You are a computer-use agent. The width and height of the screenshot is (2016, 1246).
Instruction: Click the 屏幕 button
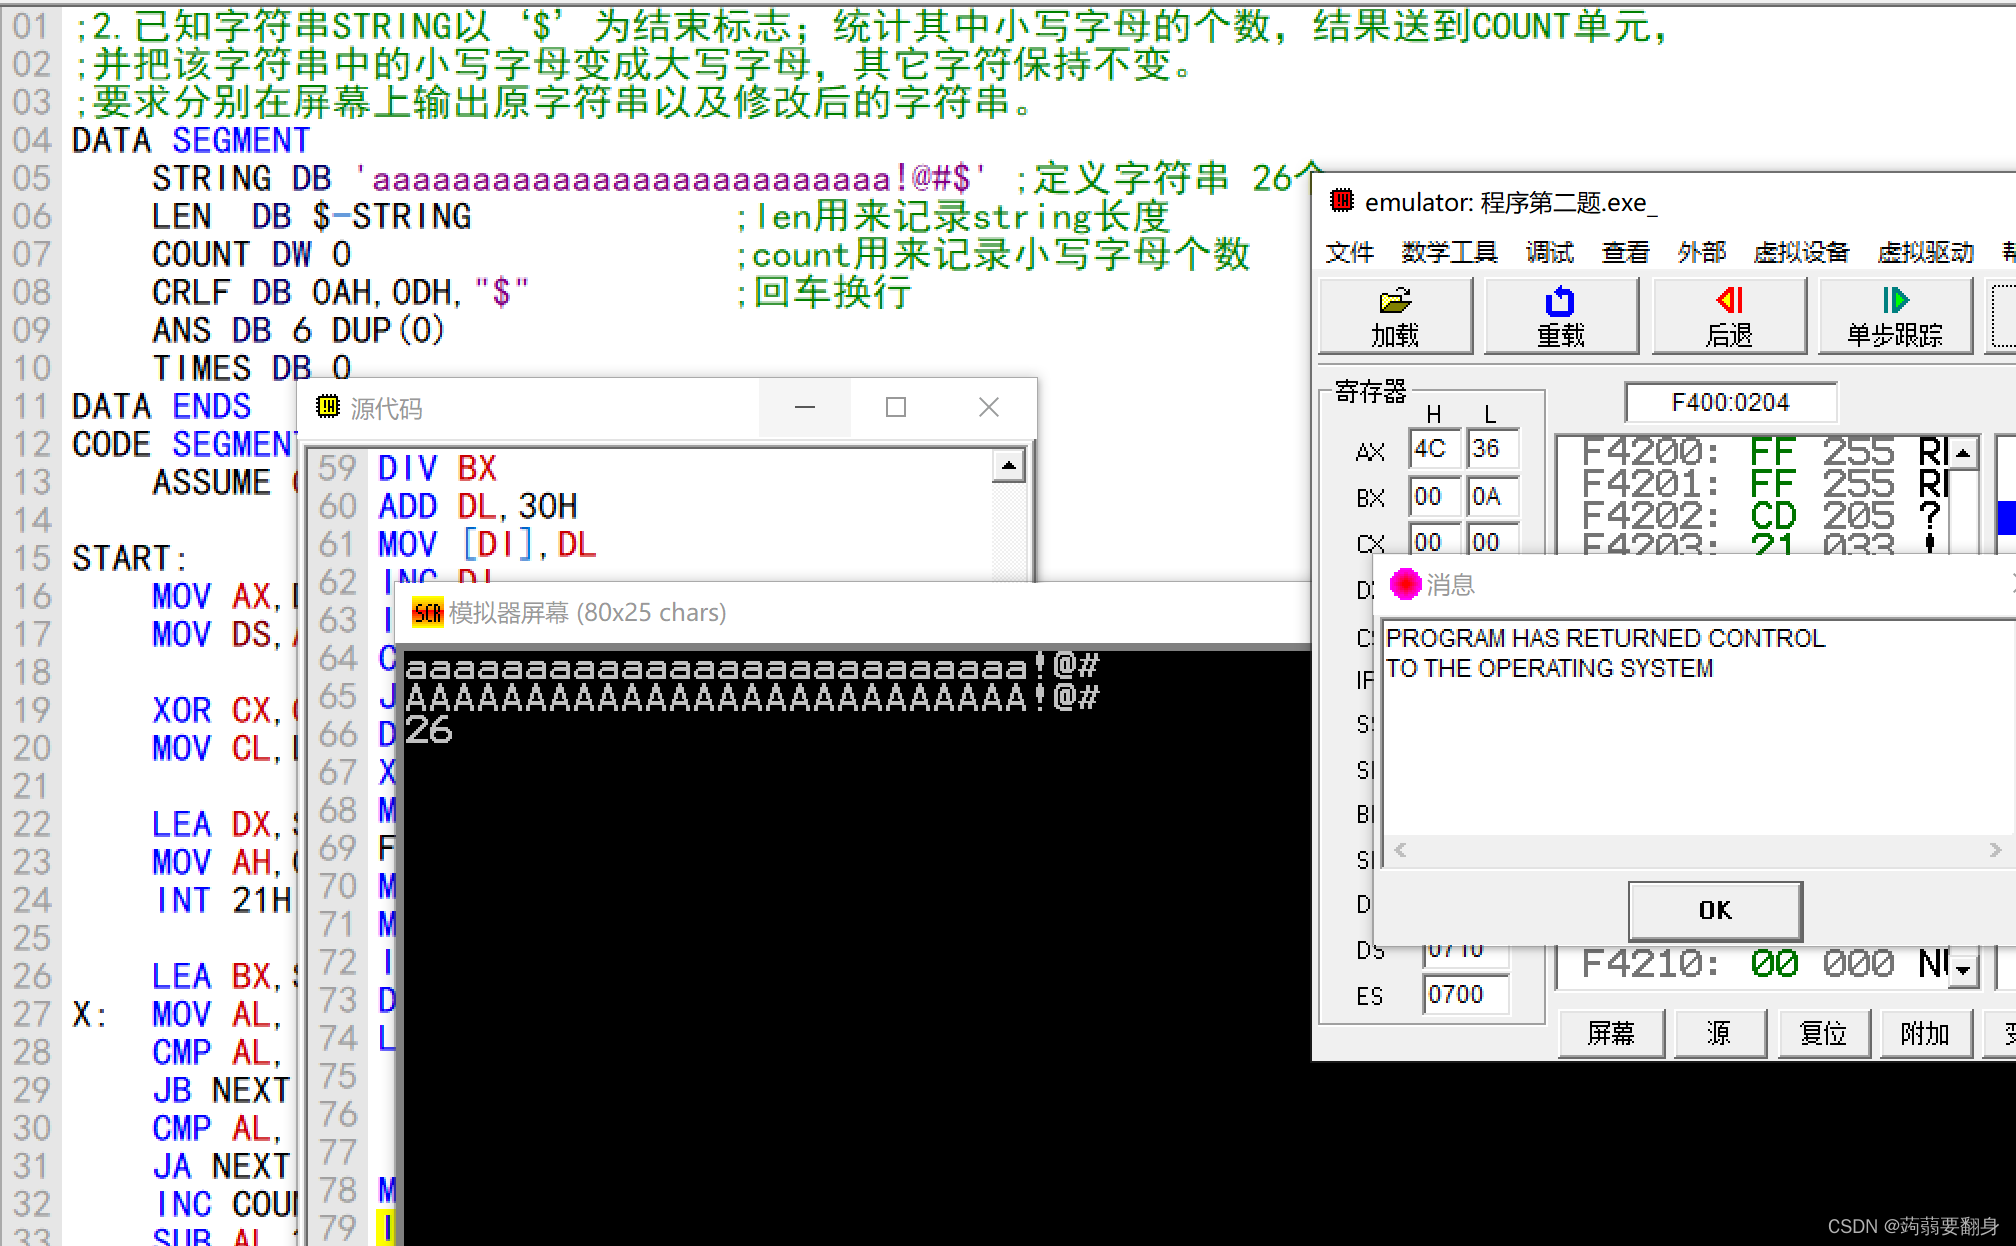pyautogui.click(x=1611, y=1033)
